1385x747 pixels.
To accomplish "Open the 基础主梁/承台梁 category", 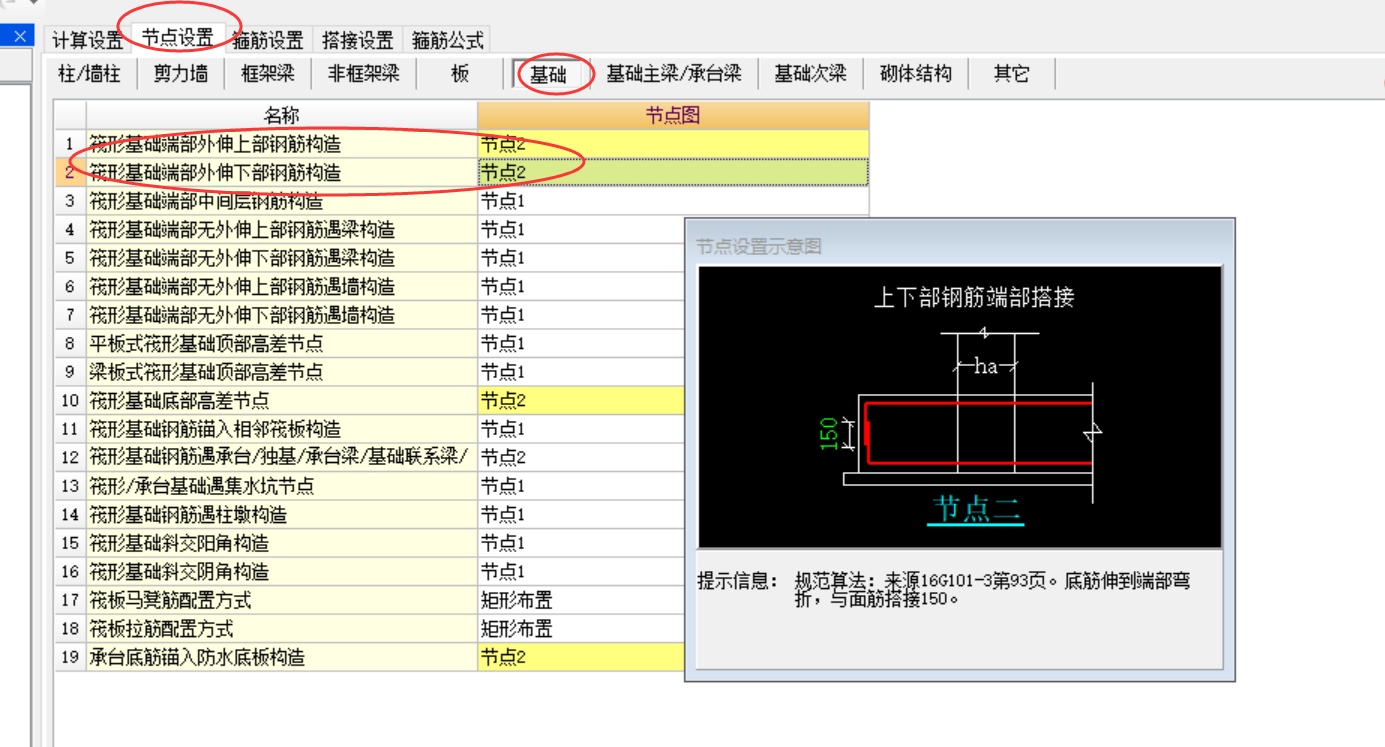I will (x=674, y=74).
